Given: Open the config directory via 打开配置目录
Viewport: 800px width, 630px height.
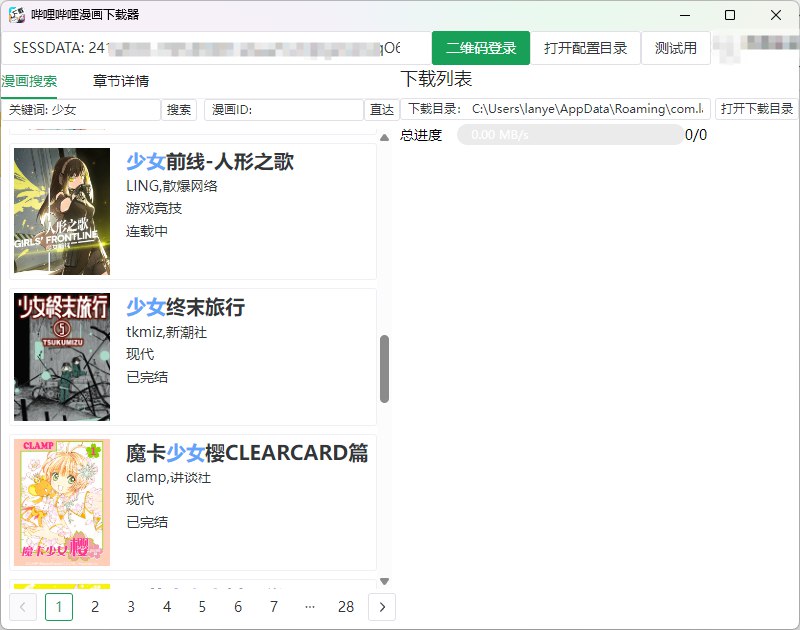Looking at the screenshot, I should pos(586,47).
